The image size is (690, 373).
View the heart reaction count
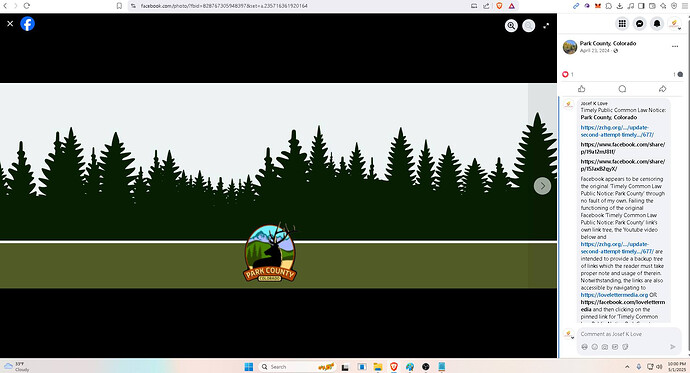568,74
